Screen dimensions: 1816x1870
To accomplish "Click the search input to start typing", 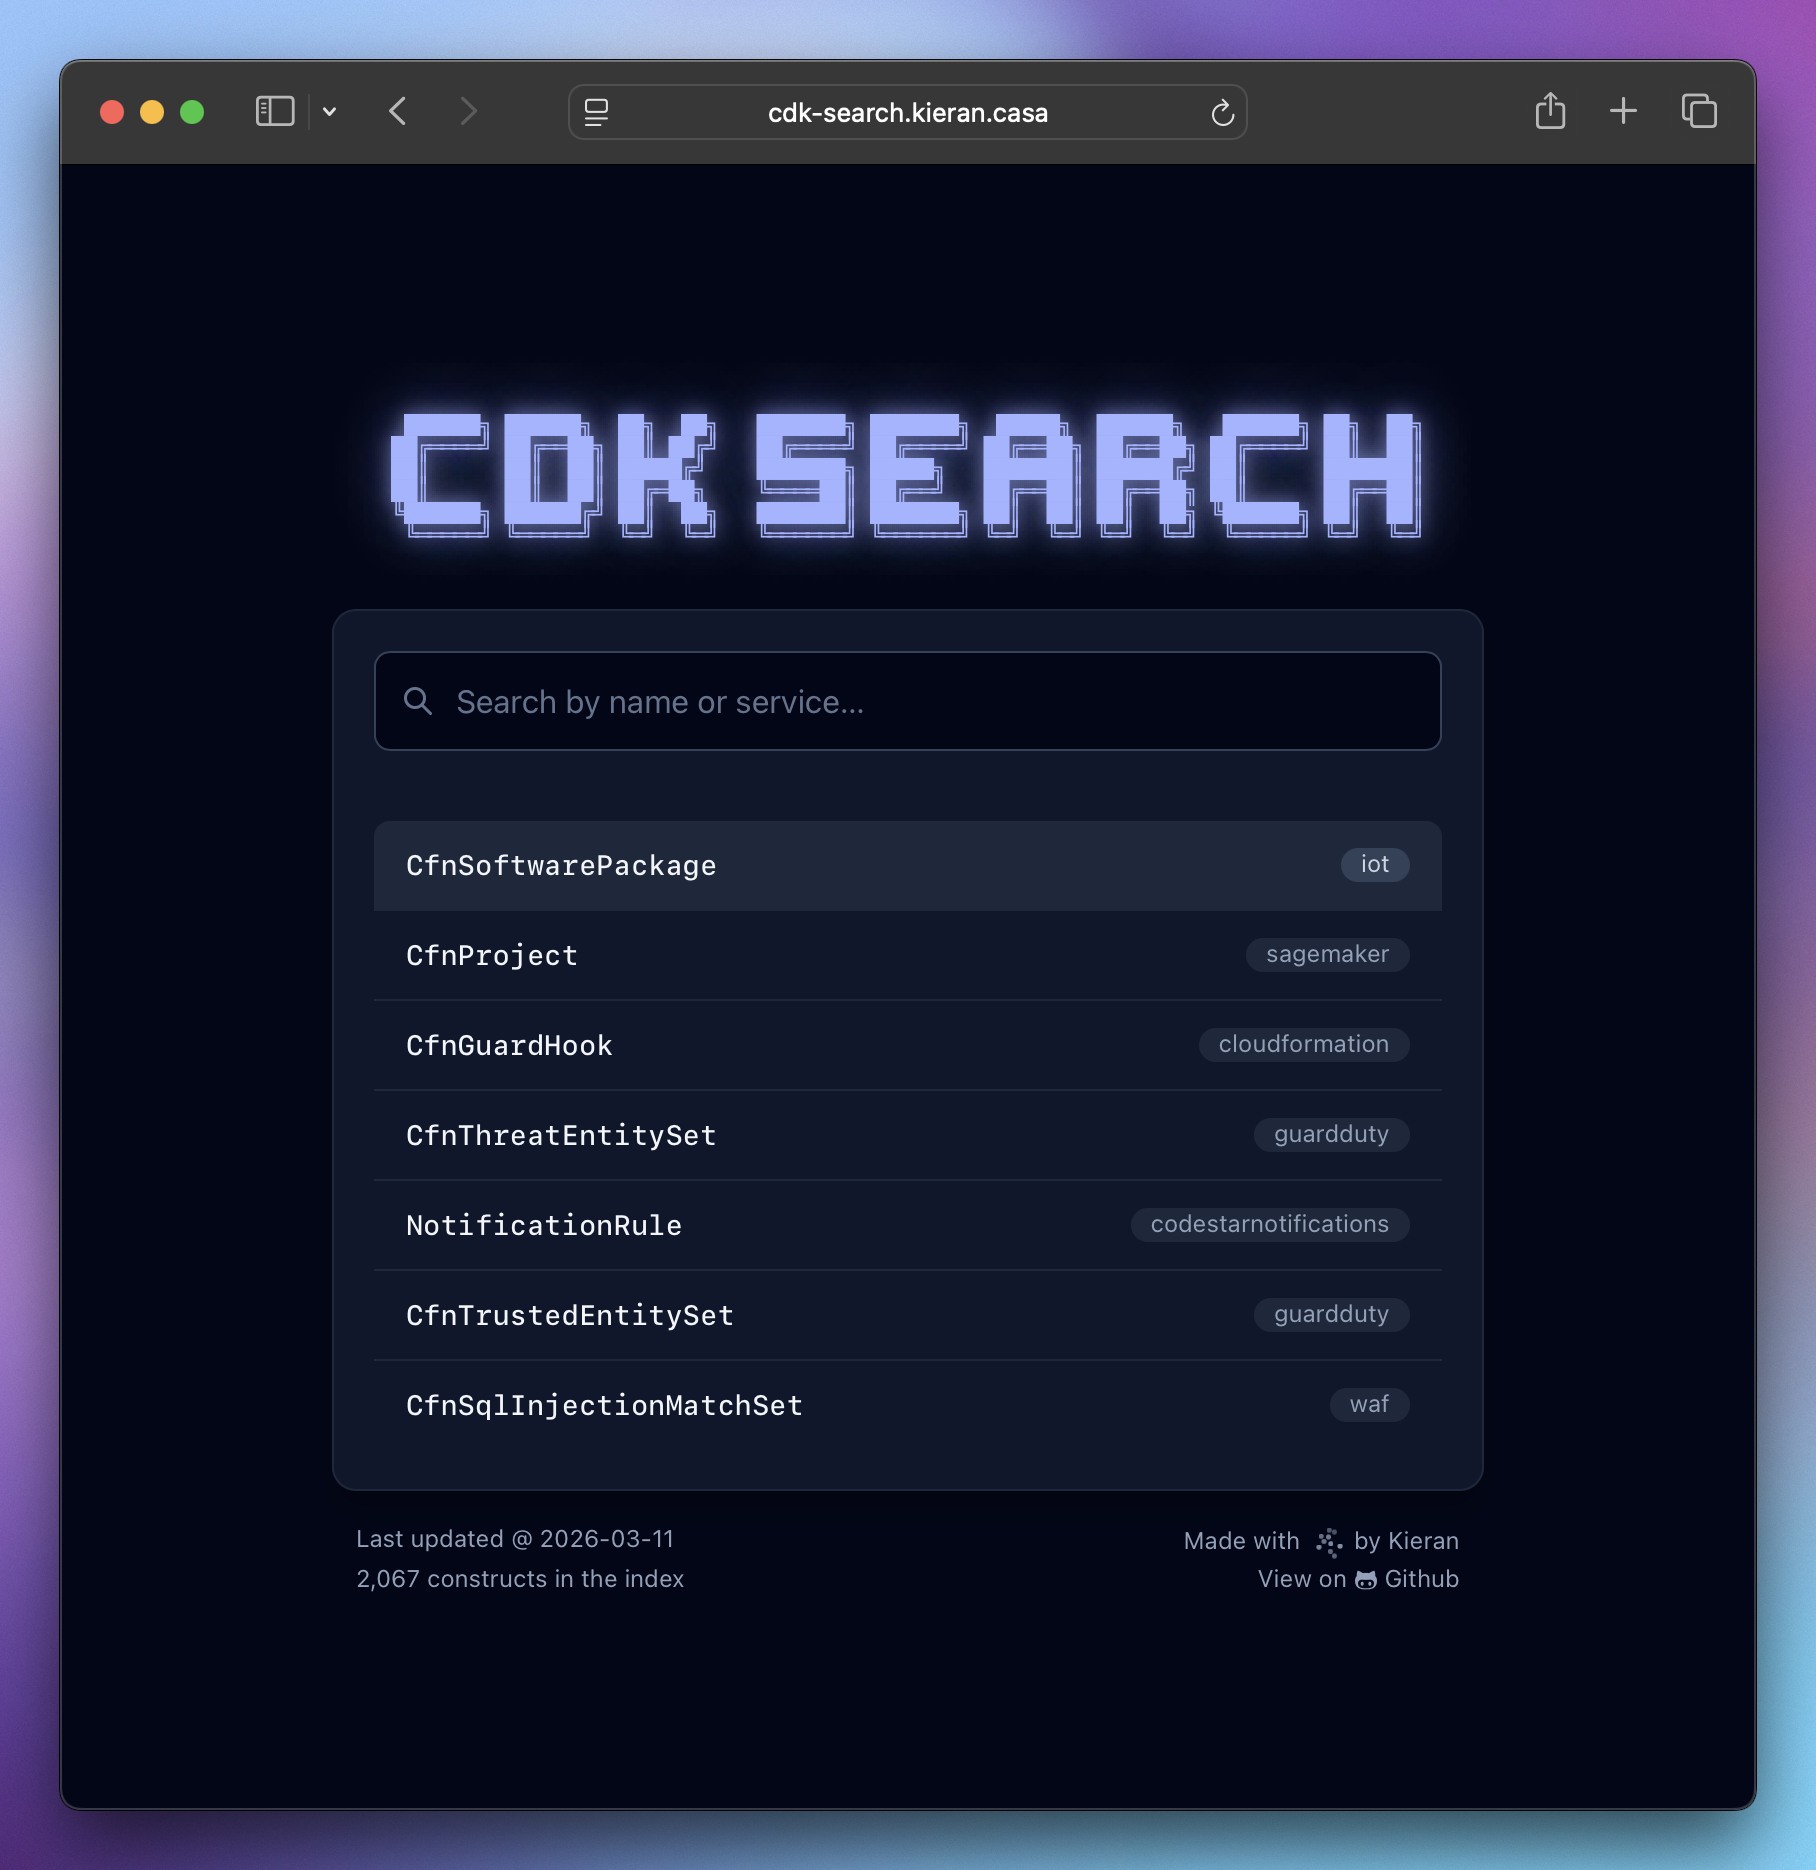I will pos(906,701).
